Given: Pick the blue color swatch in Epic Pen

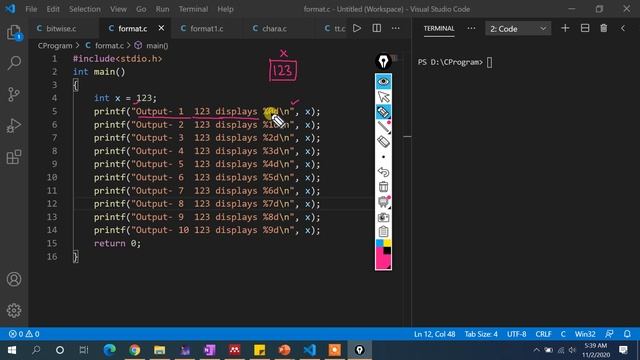Looking at the screenshot, I should click(x=379, y=243).
